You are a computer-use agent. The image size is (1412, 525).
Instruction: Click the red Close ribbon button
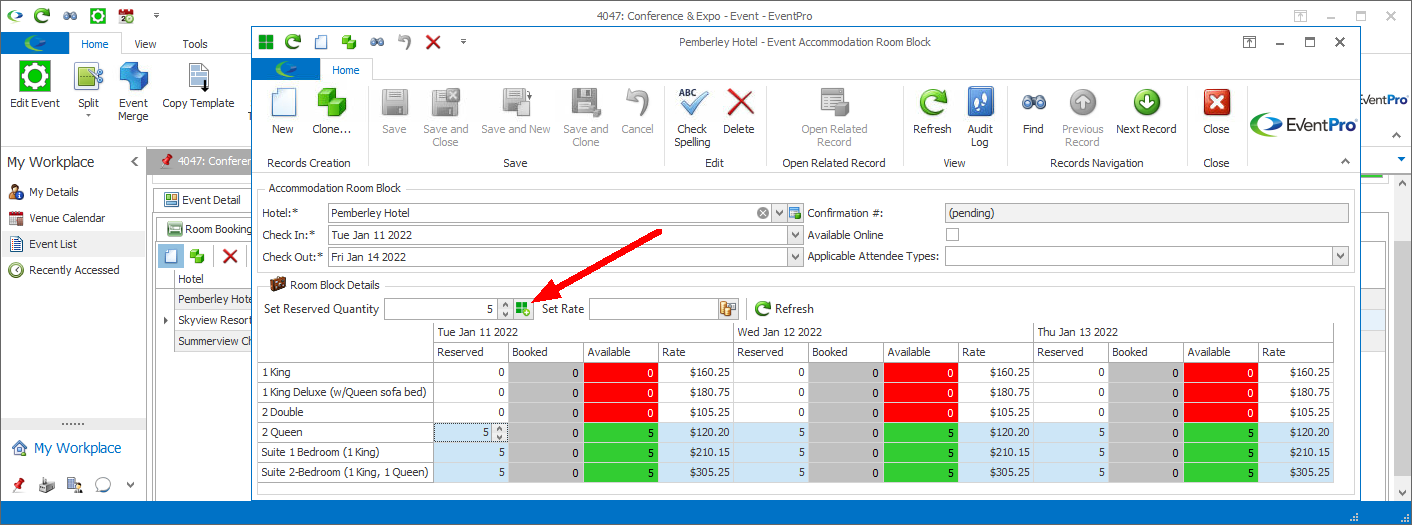point(1216,110)
